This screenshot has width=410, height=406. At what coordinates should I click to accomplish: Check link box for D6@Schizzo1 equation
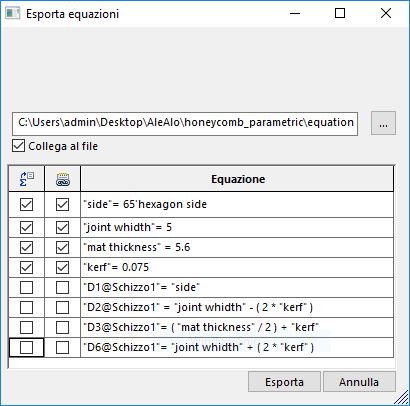pos(62,348)
